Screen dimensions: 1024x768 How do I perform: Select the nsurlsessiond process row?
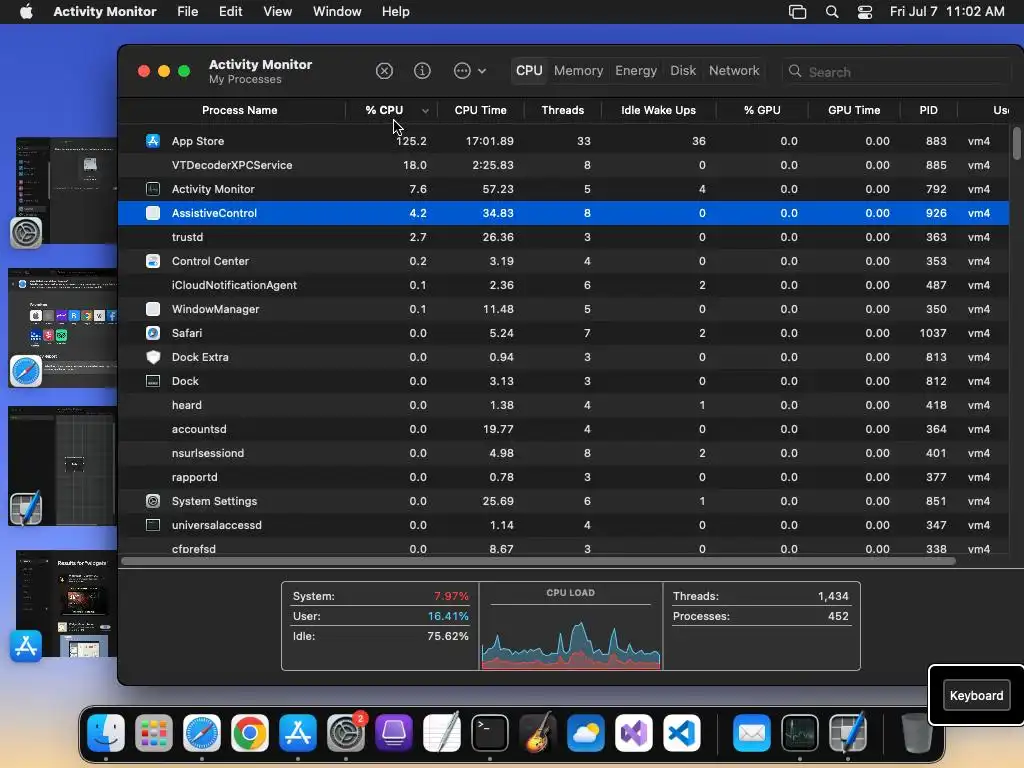[x=563, y=453]
